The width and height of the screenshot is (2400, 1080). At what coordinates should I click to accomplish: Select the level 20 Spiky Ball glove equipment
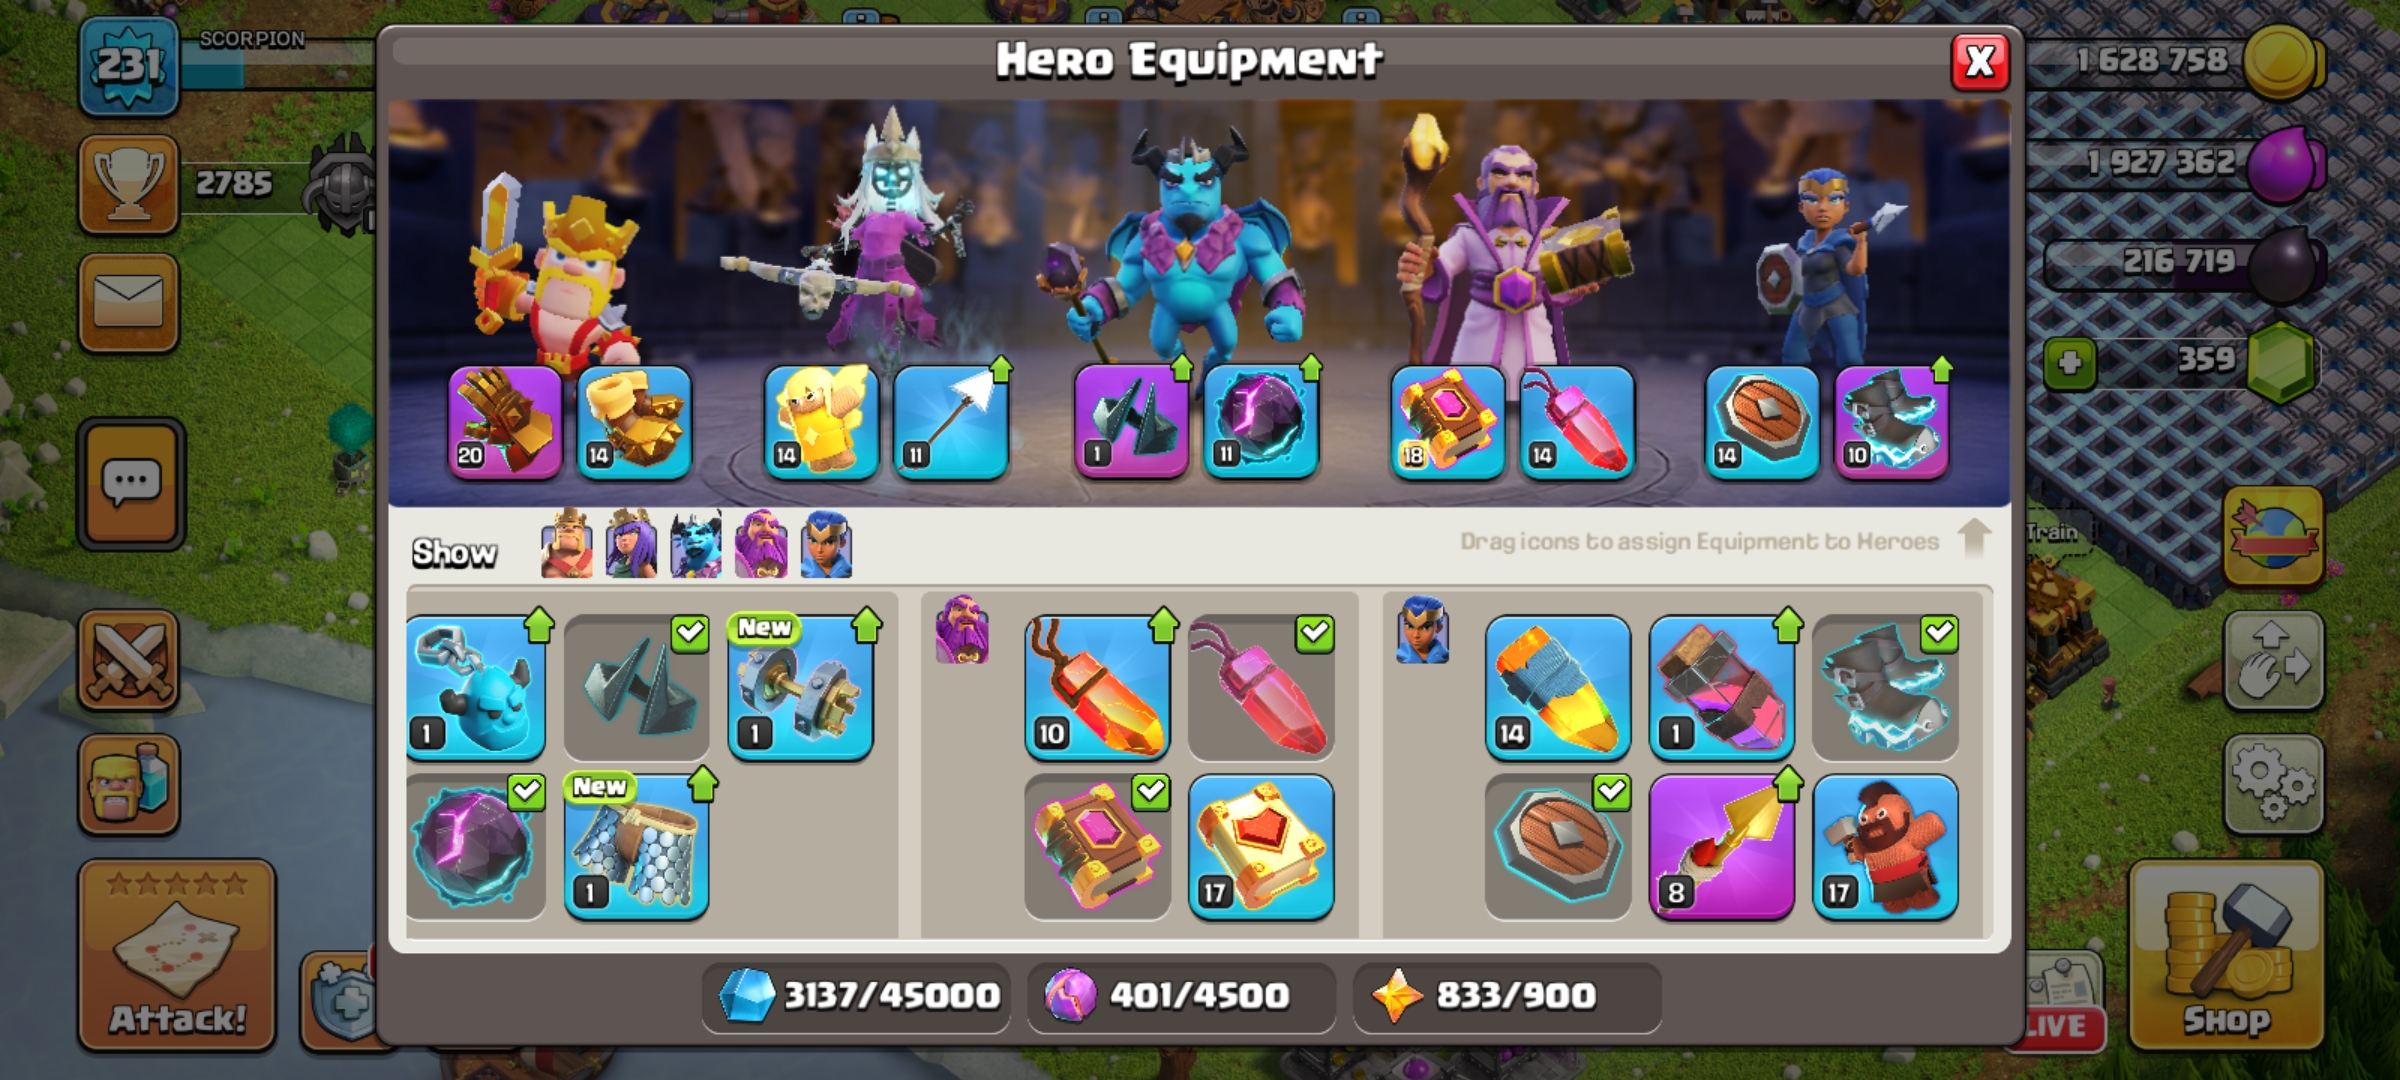505,422
